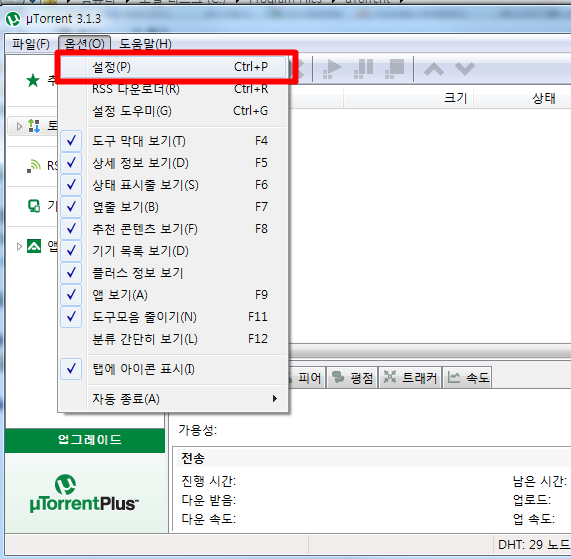Switch to the 속도 tab
The height and width of the screenshot is (559, 571).
click(x=468, y=378)
